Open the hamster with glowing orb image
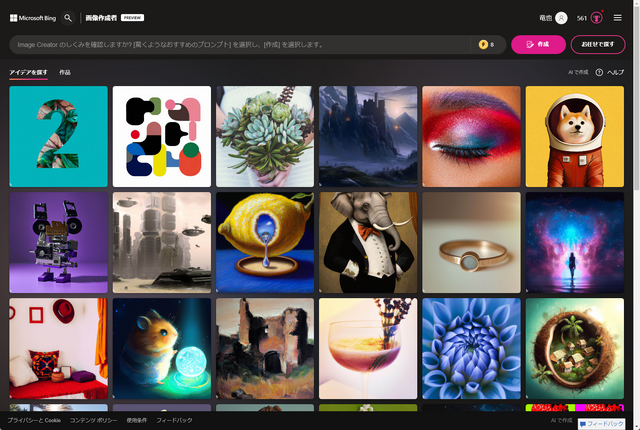Image resolution: width=640 pixels, height=430 pixels. coord(162,348)
